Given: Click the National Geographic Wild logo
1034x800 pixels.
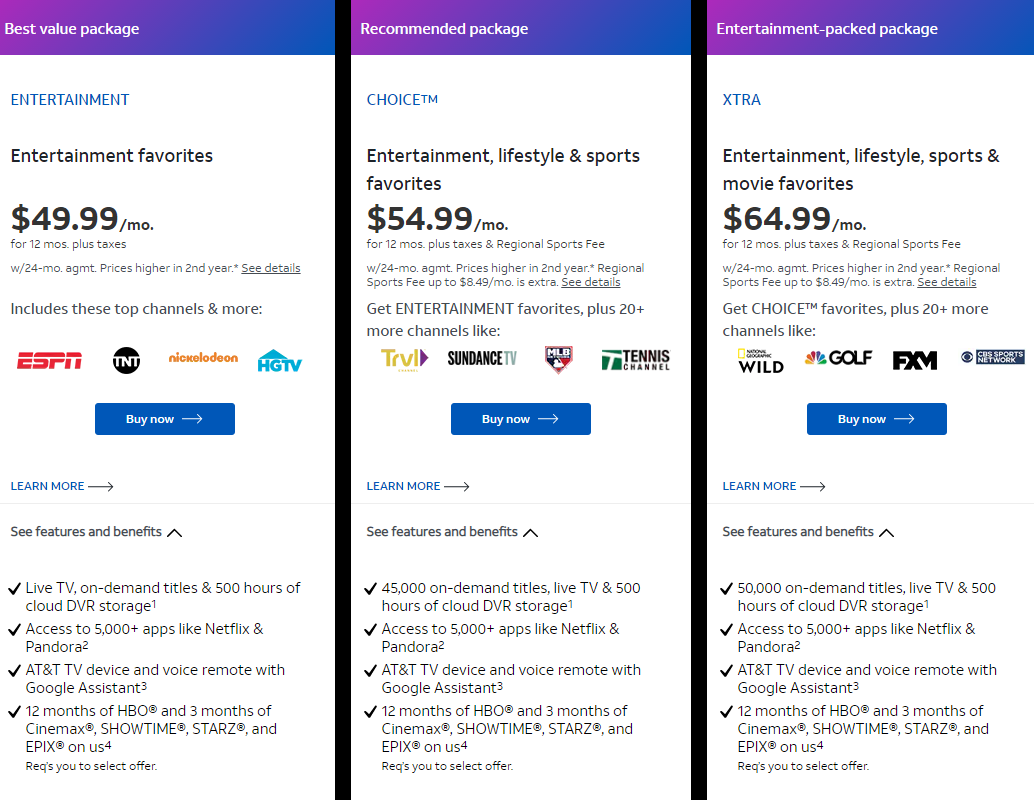Looking at the screenshot, I should (760, 360).
